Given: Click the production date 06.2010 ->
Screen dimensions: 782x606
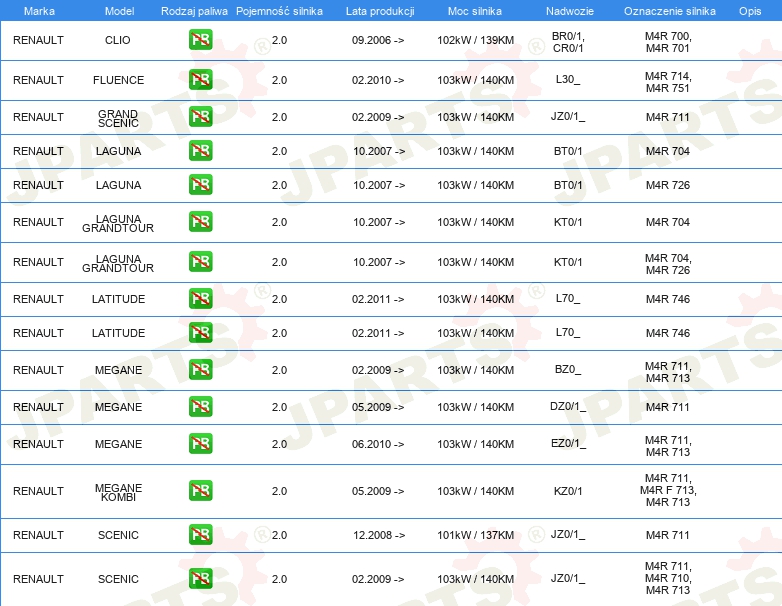Looking at the screenshot, I should tap(378, 444).
